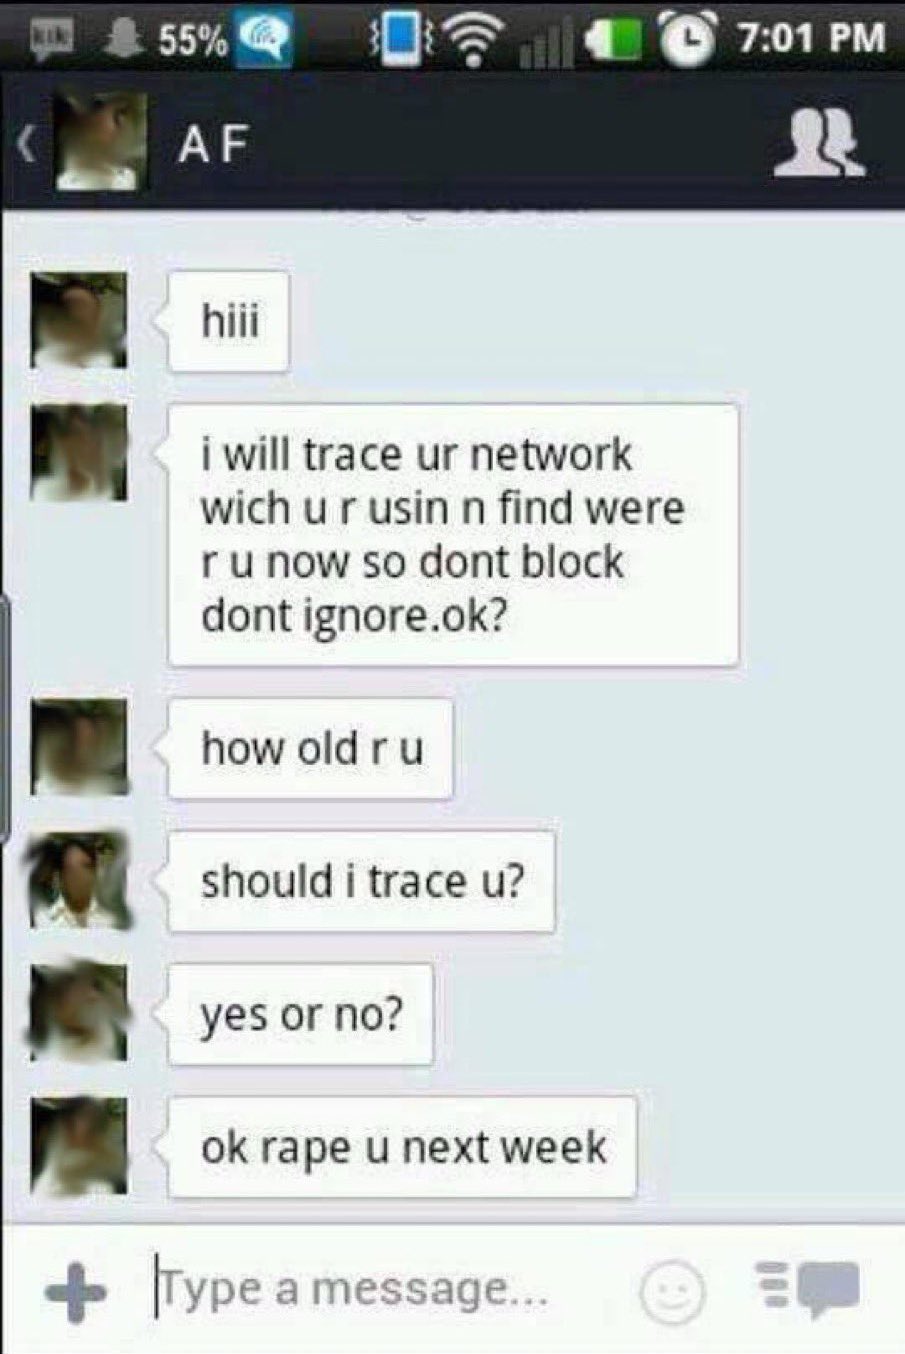Tap the blue chat notification icon
Image resolution: width=905 pixels, height=1354 pixels.
pyautogui.click(x=264, y=40)
